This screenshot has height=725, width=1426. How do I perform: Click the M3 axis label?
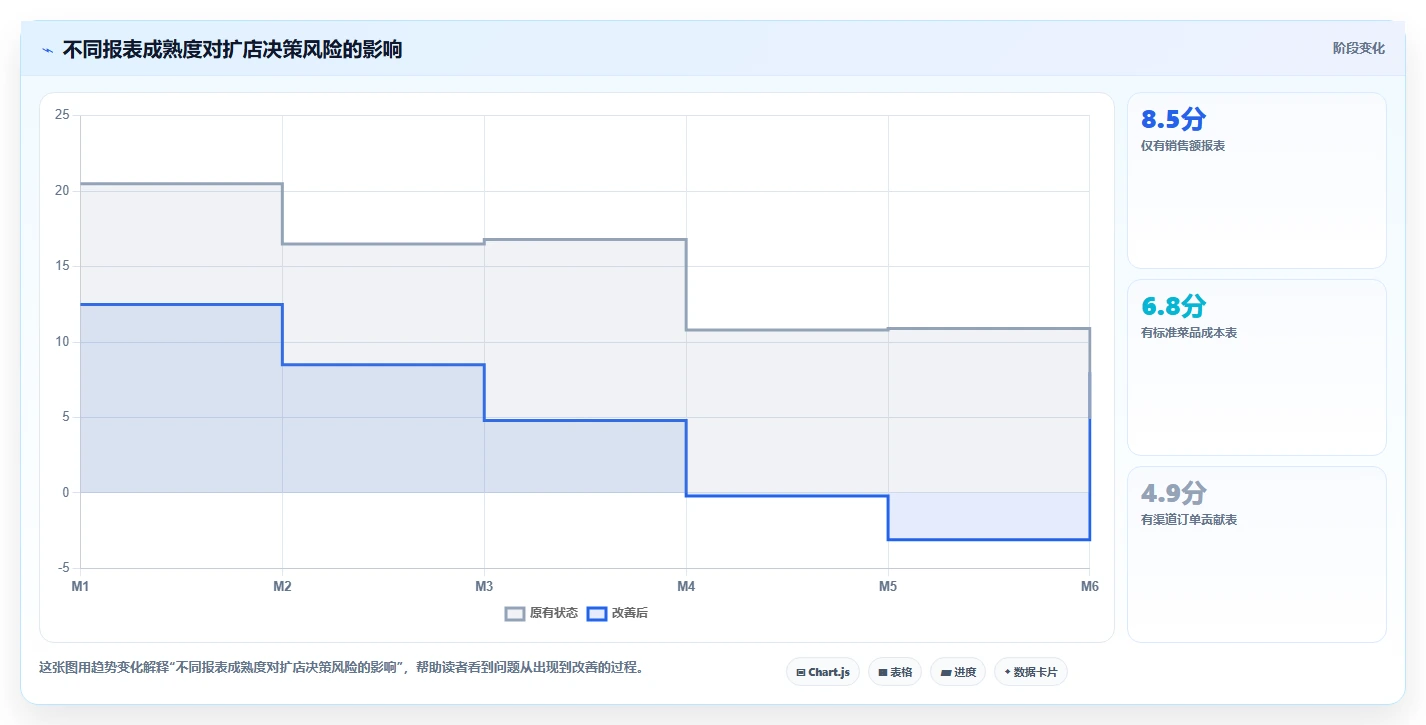(484, 587)
